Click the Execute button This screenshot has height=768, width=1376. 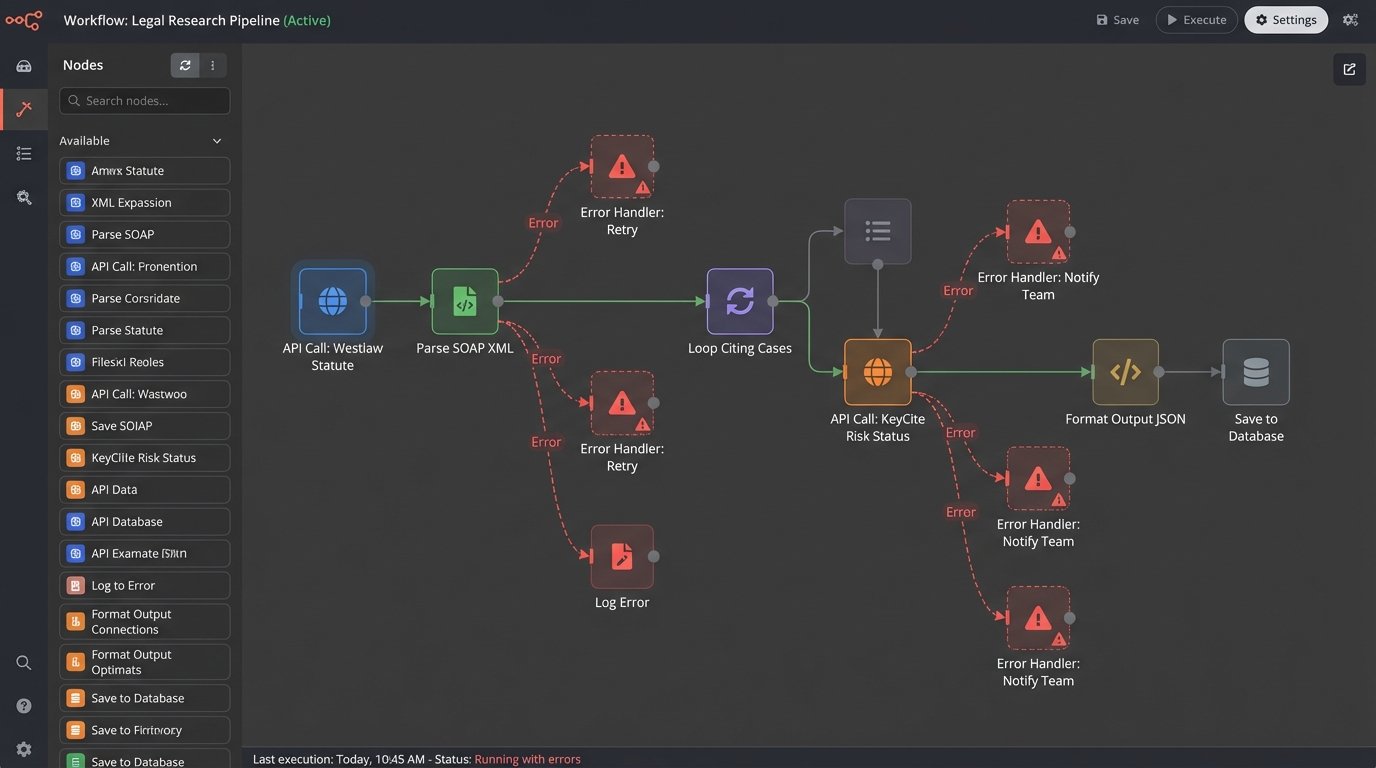tap(1196, 20)
